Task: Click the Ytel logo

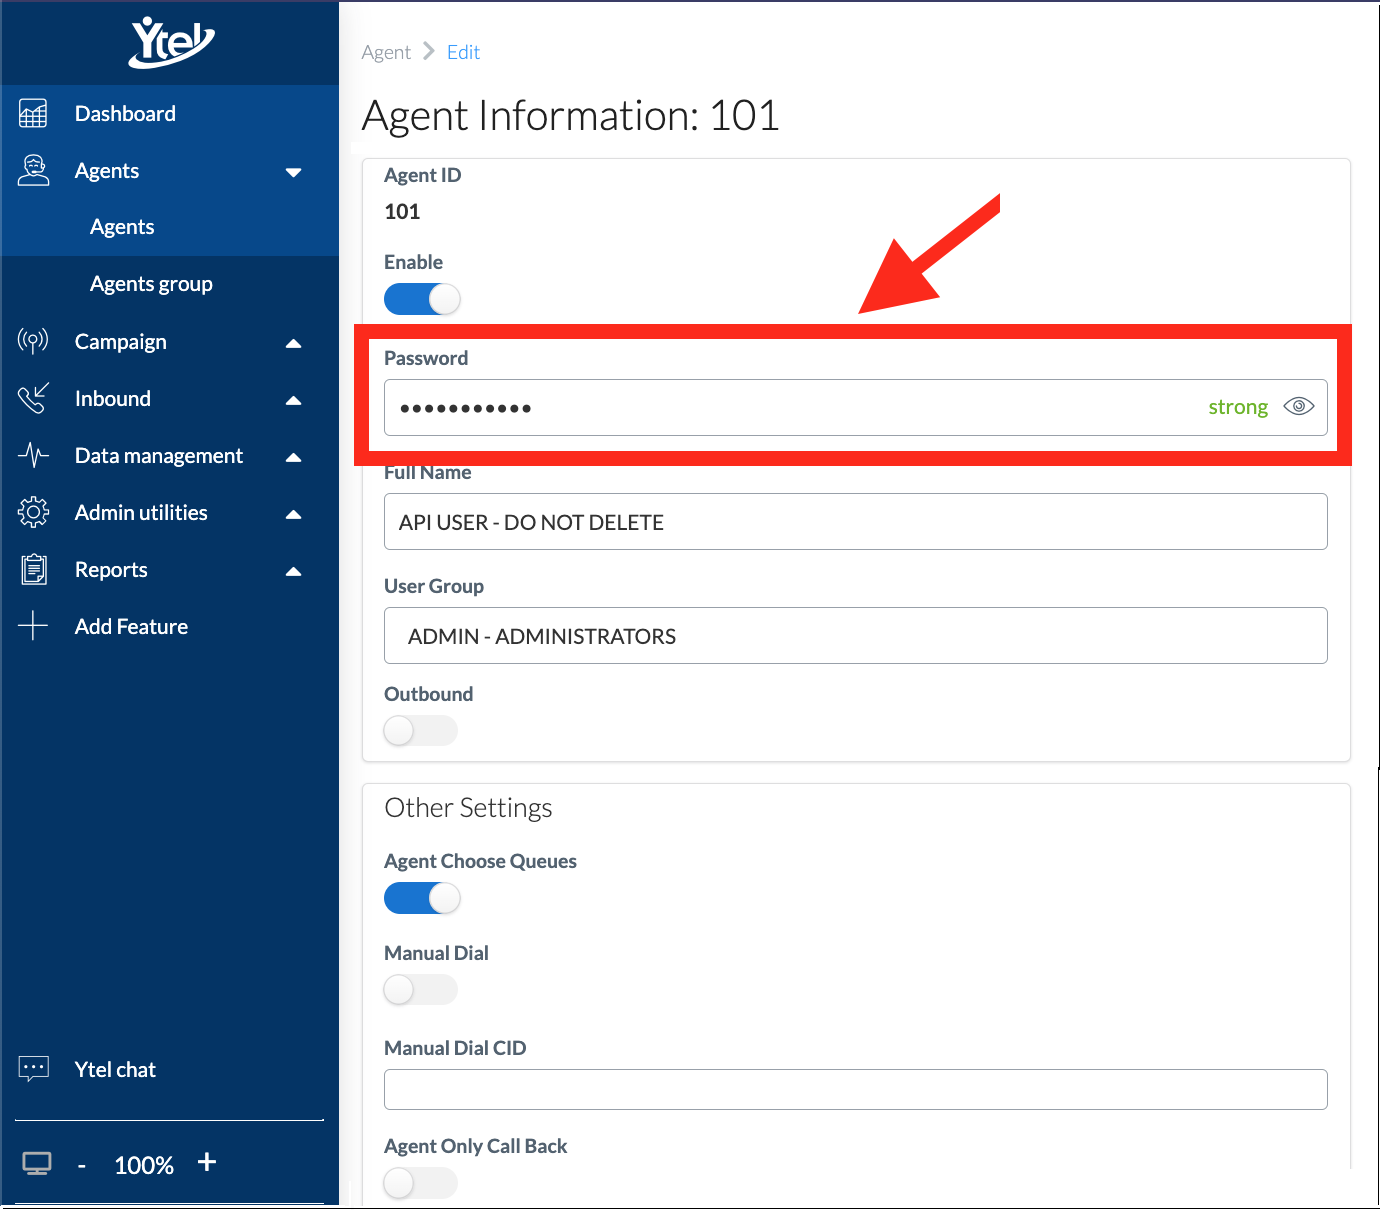Action: click(x=172, y=42)
